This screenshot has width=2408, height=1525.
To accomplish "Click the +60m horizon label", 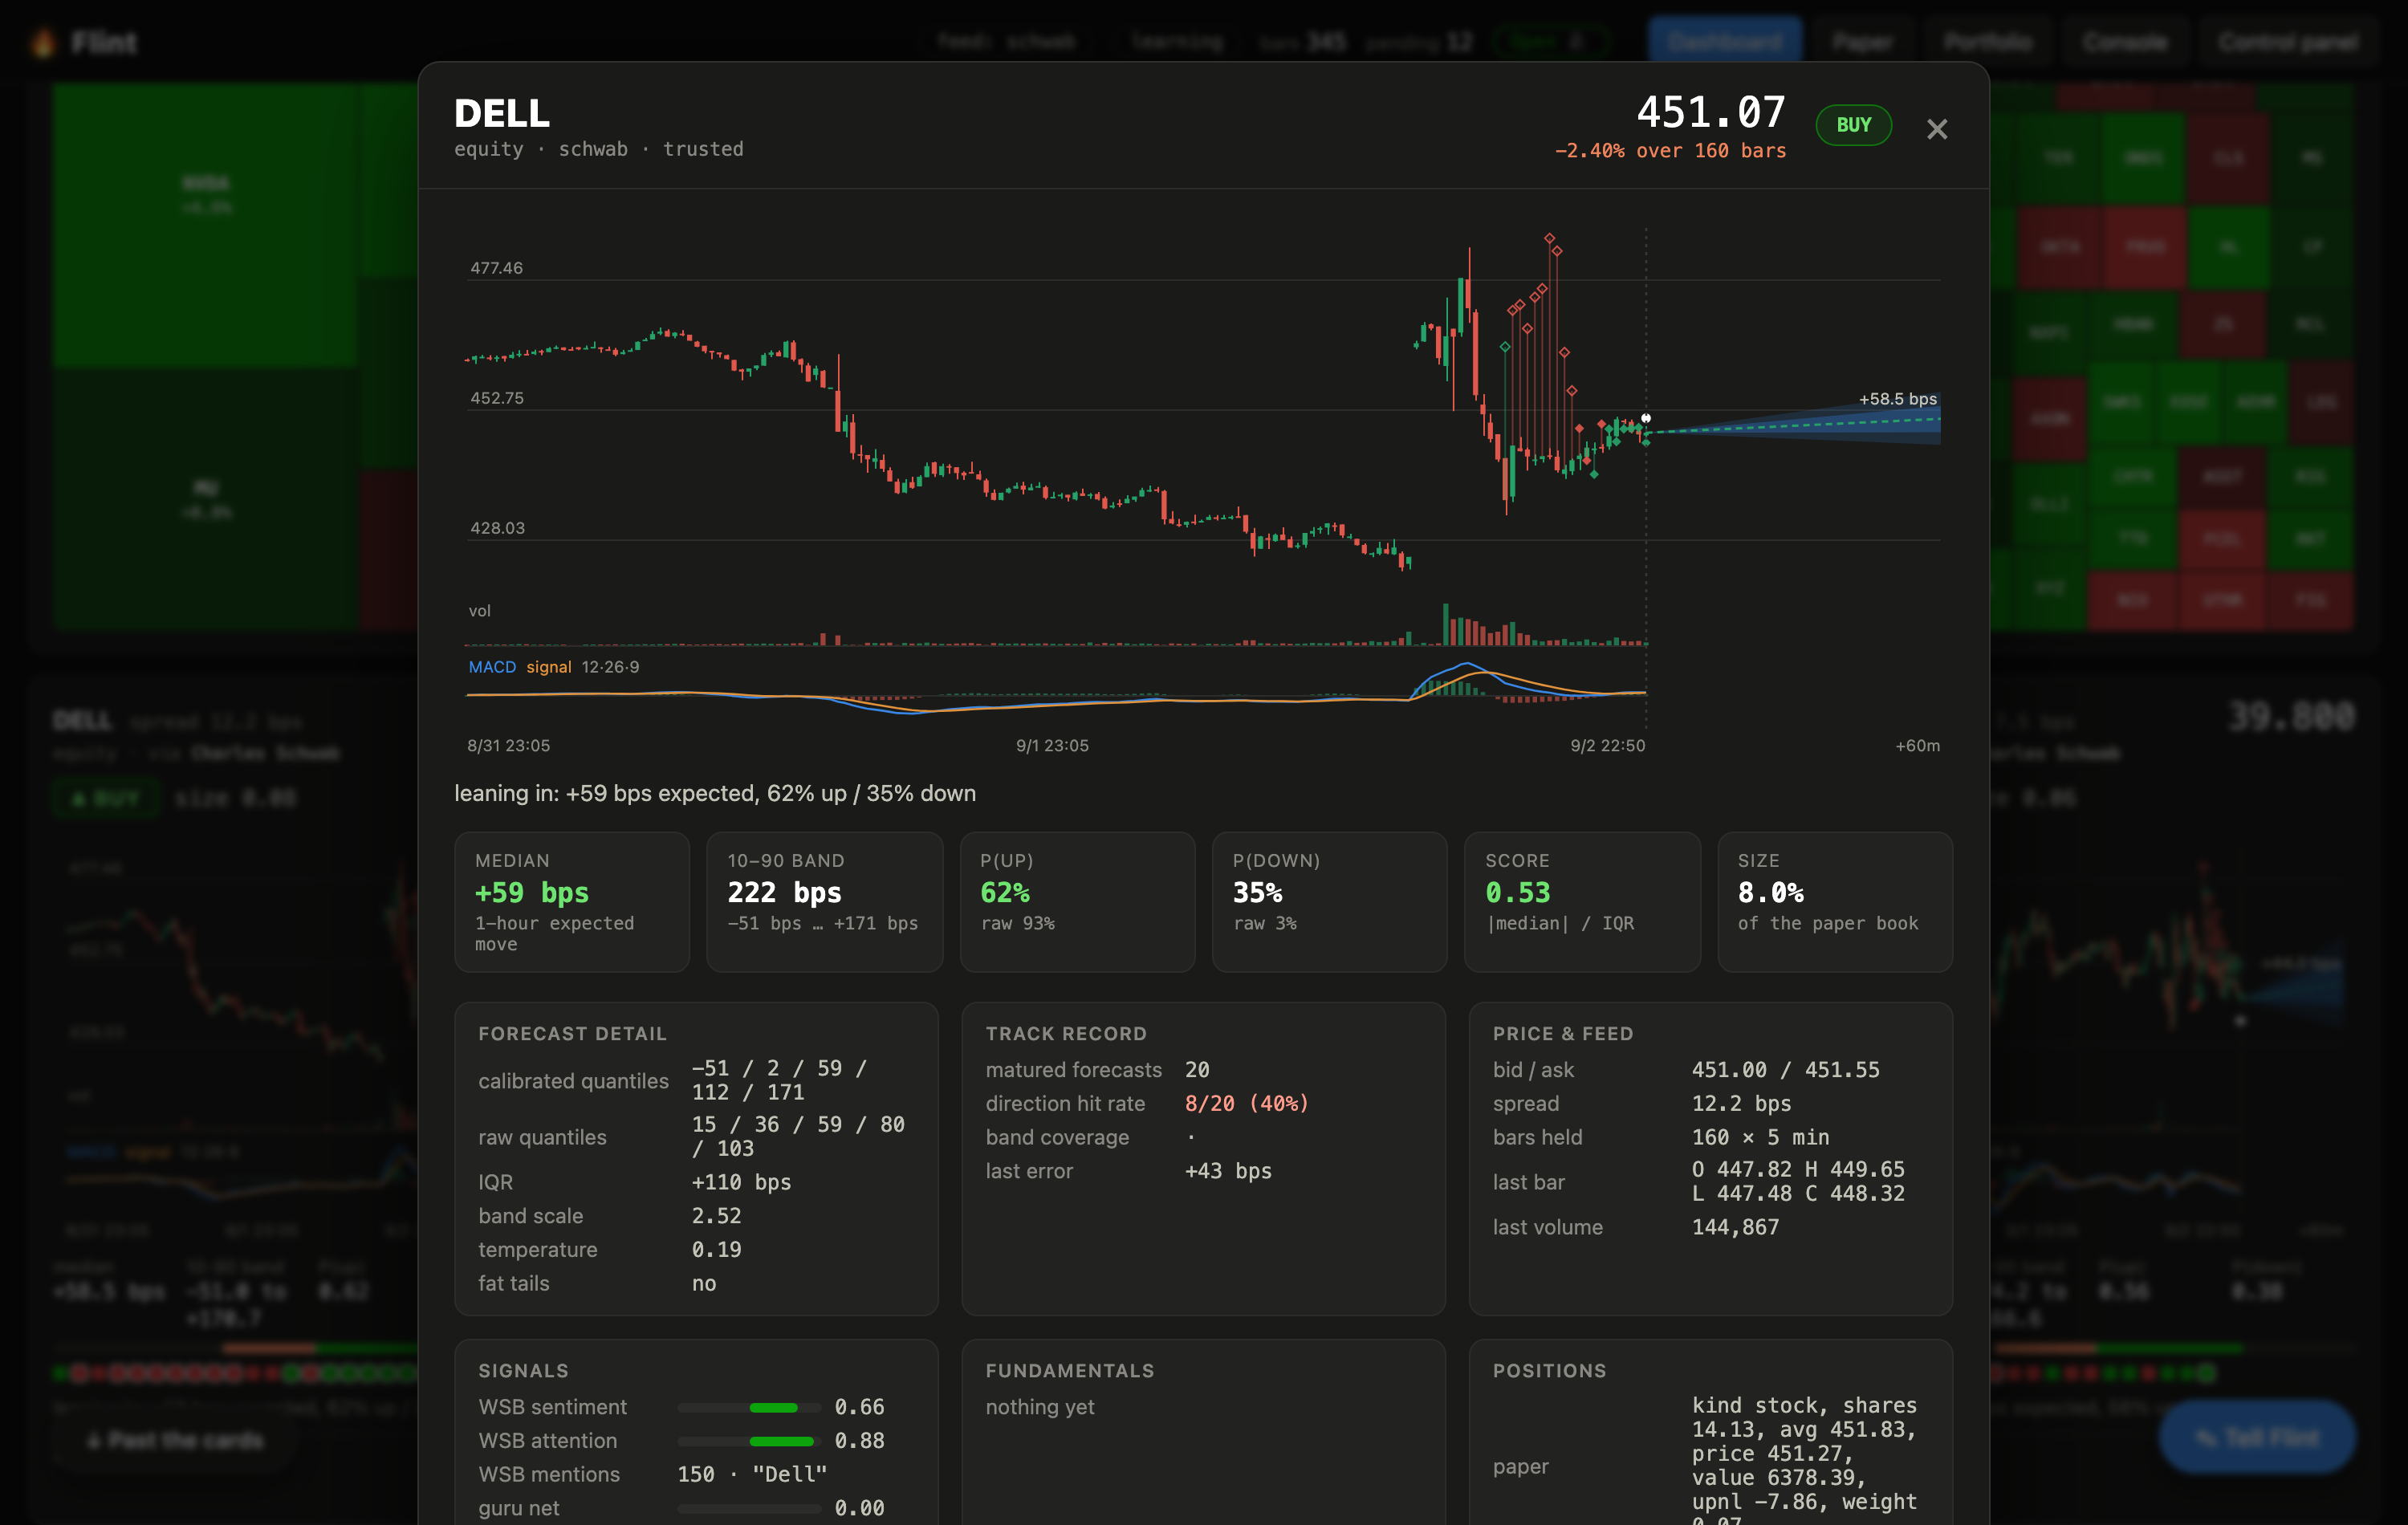I will pyautogui.click(x=1917, y=746).
